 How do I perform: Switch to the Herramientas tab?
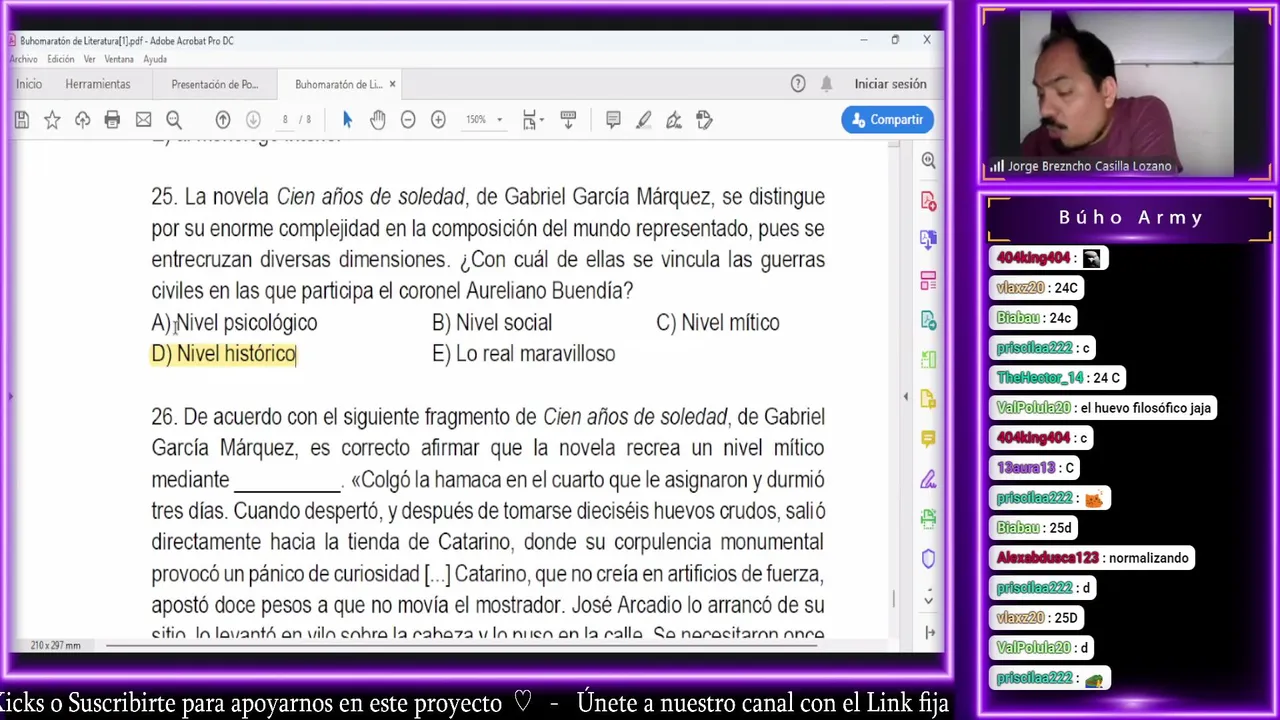(x=98, y=84)
